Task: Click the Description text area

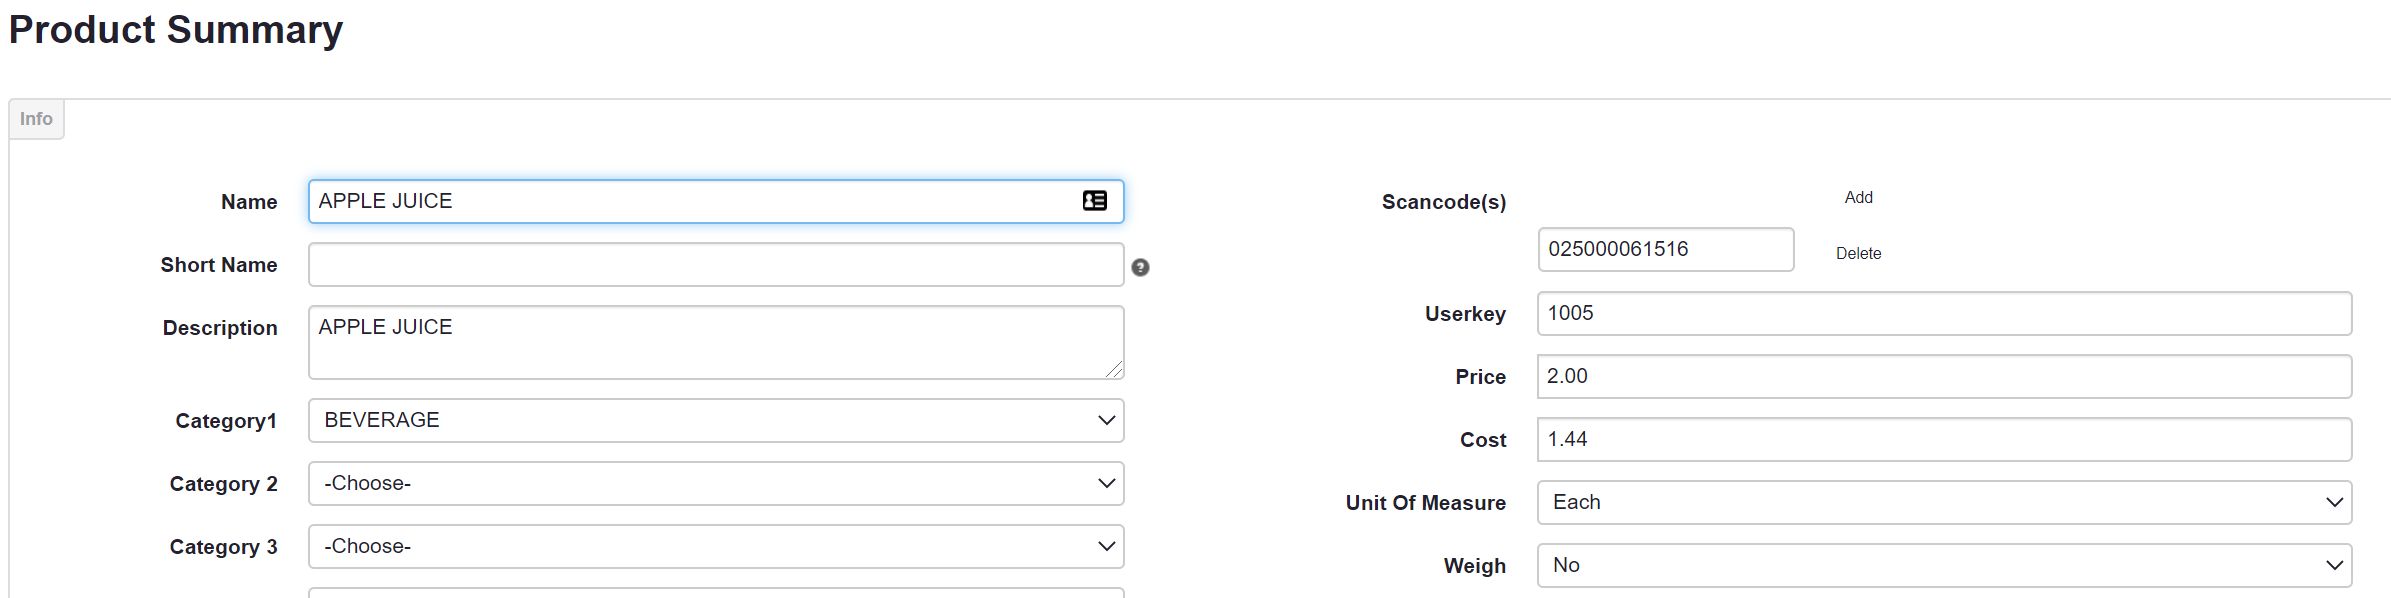Action: coord(715,342)
